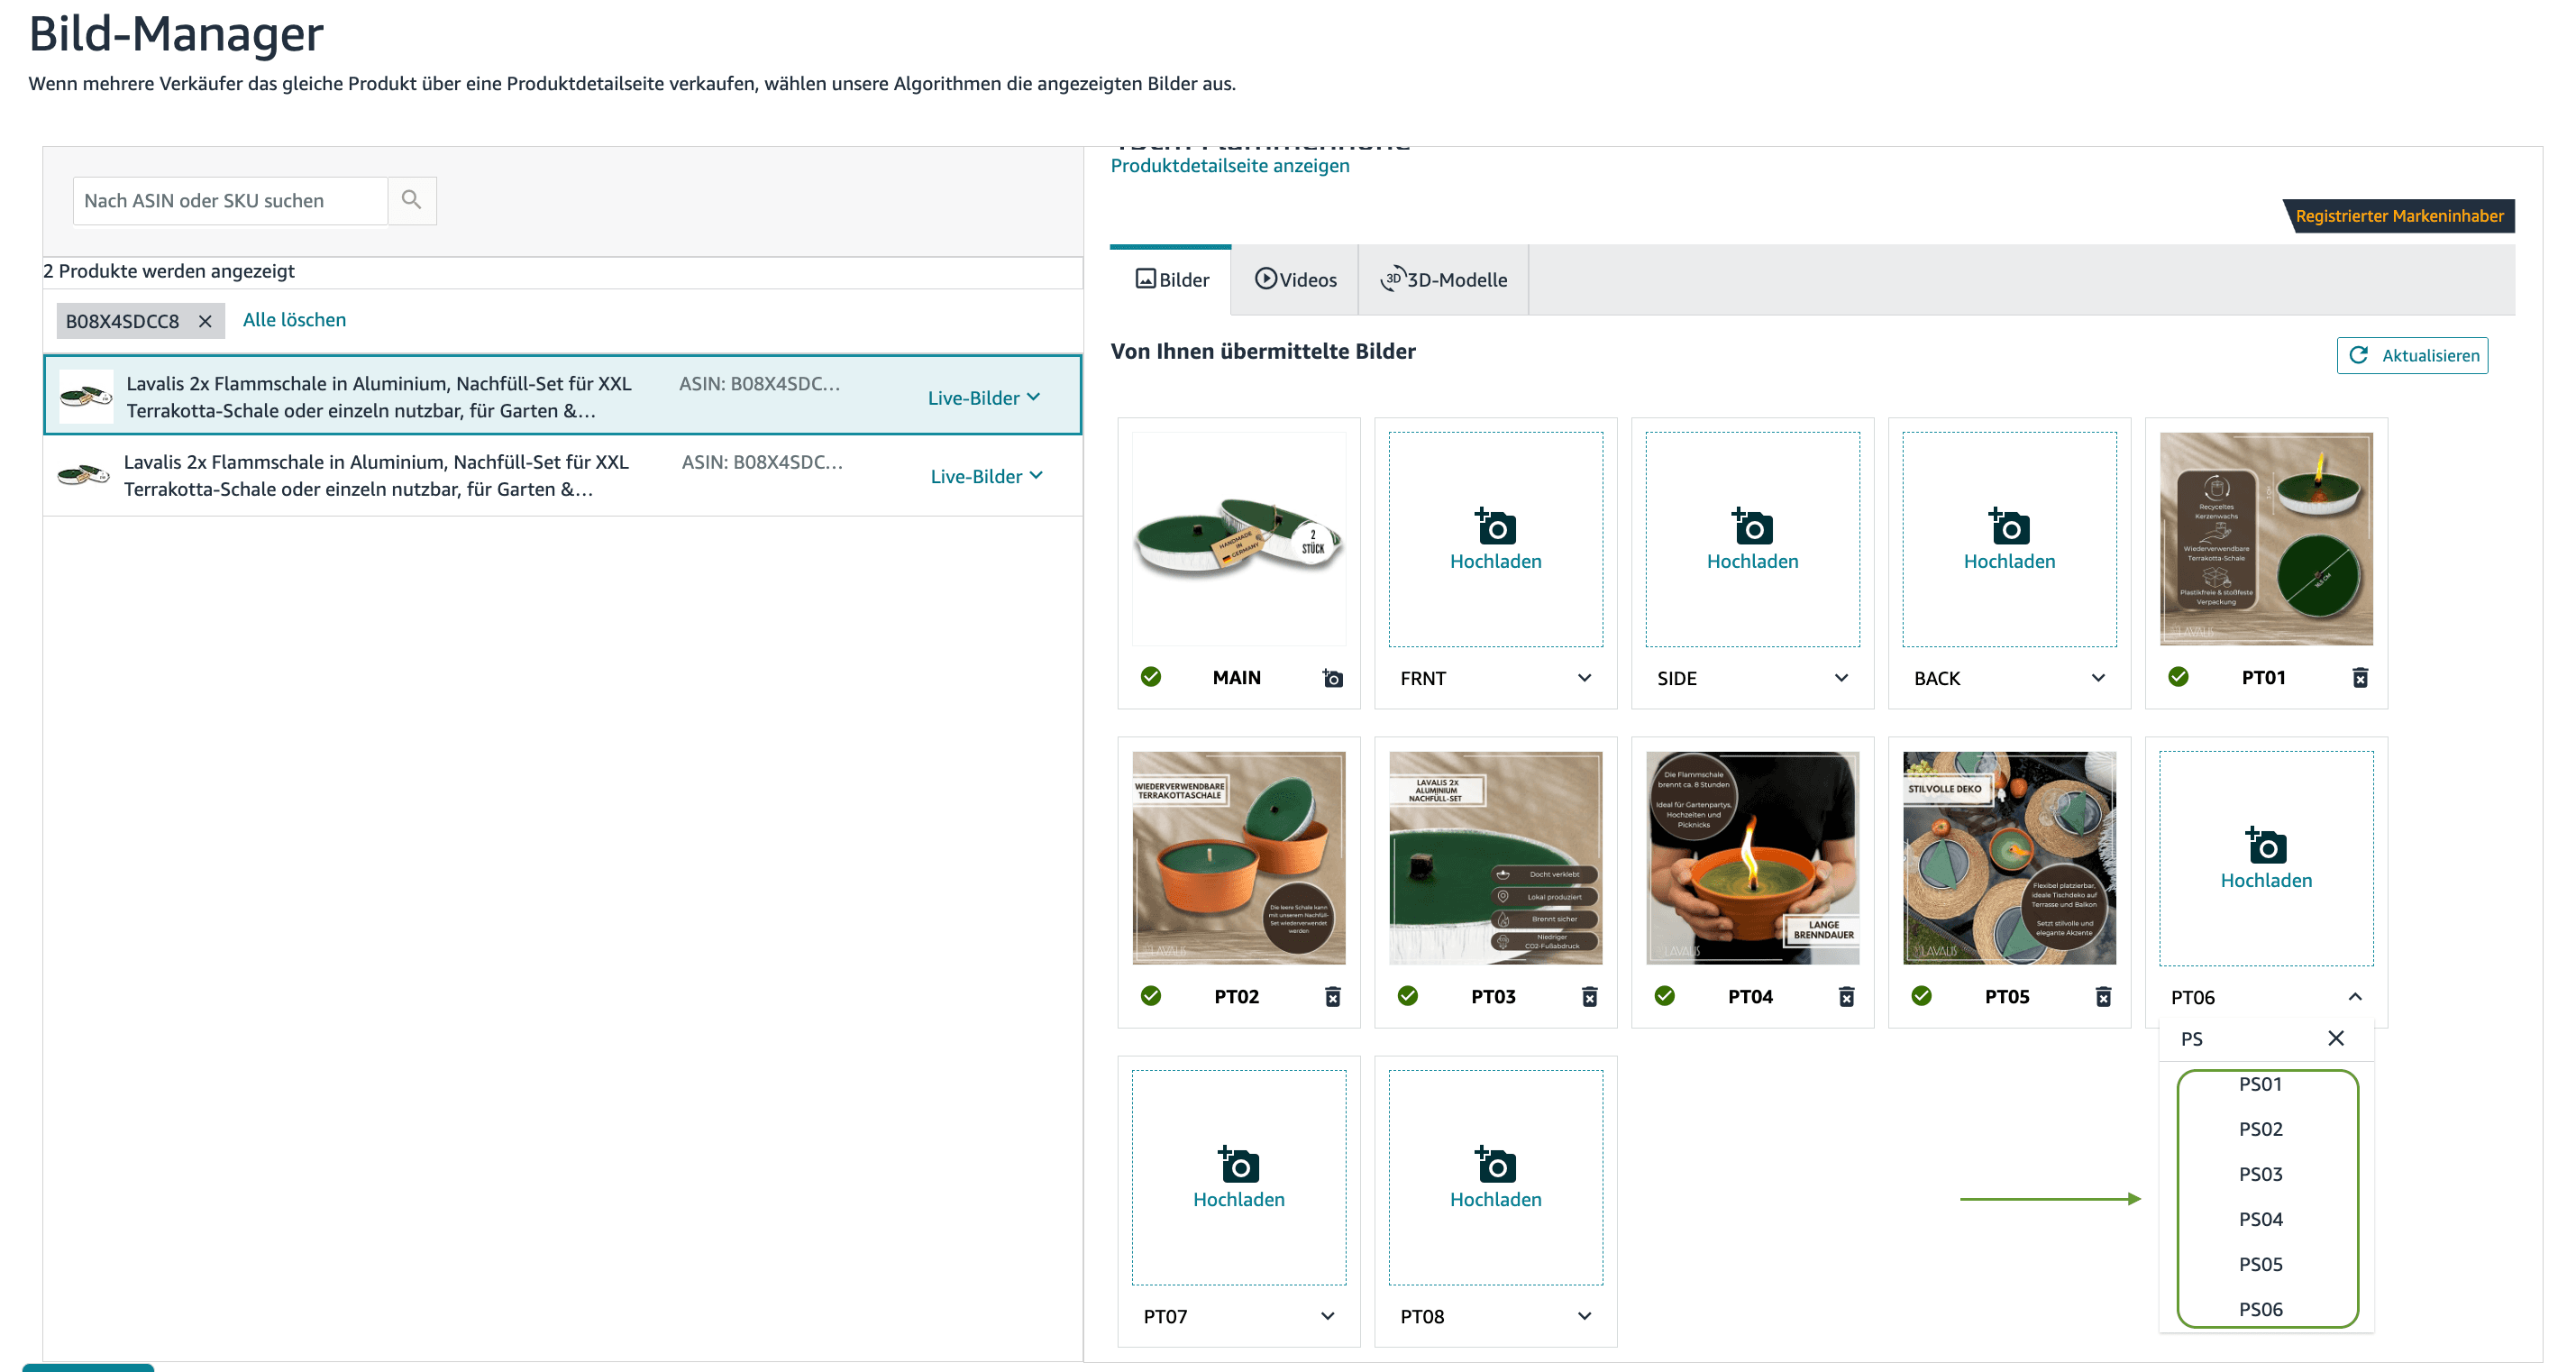The width and height of the screenshot is (2576, 1372).
Task: Choose PS06 from the dropdown list
Action: [2261, 1309]
